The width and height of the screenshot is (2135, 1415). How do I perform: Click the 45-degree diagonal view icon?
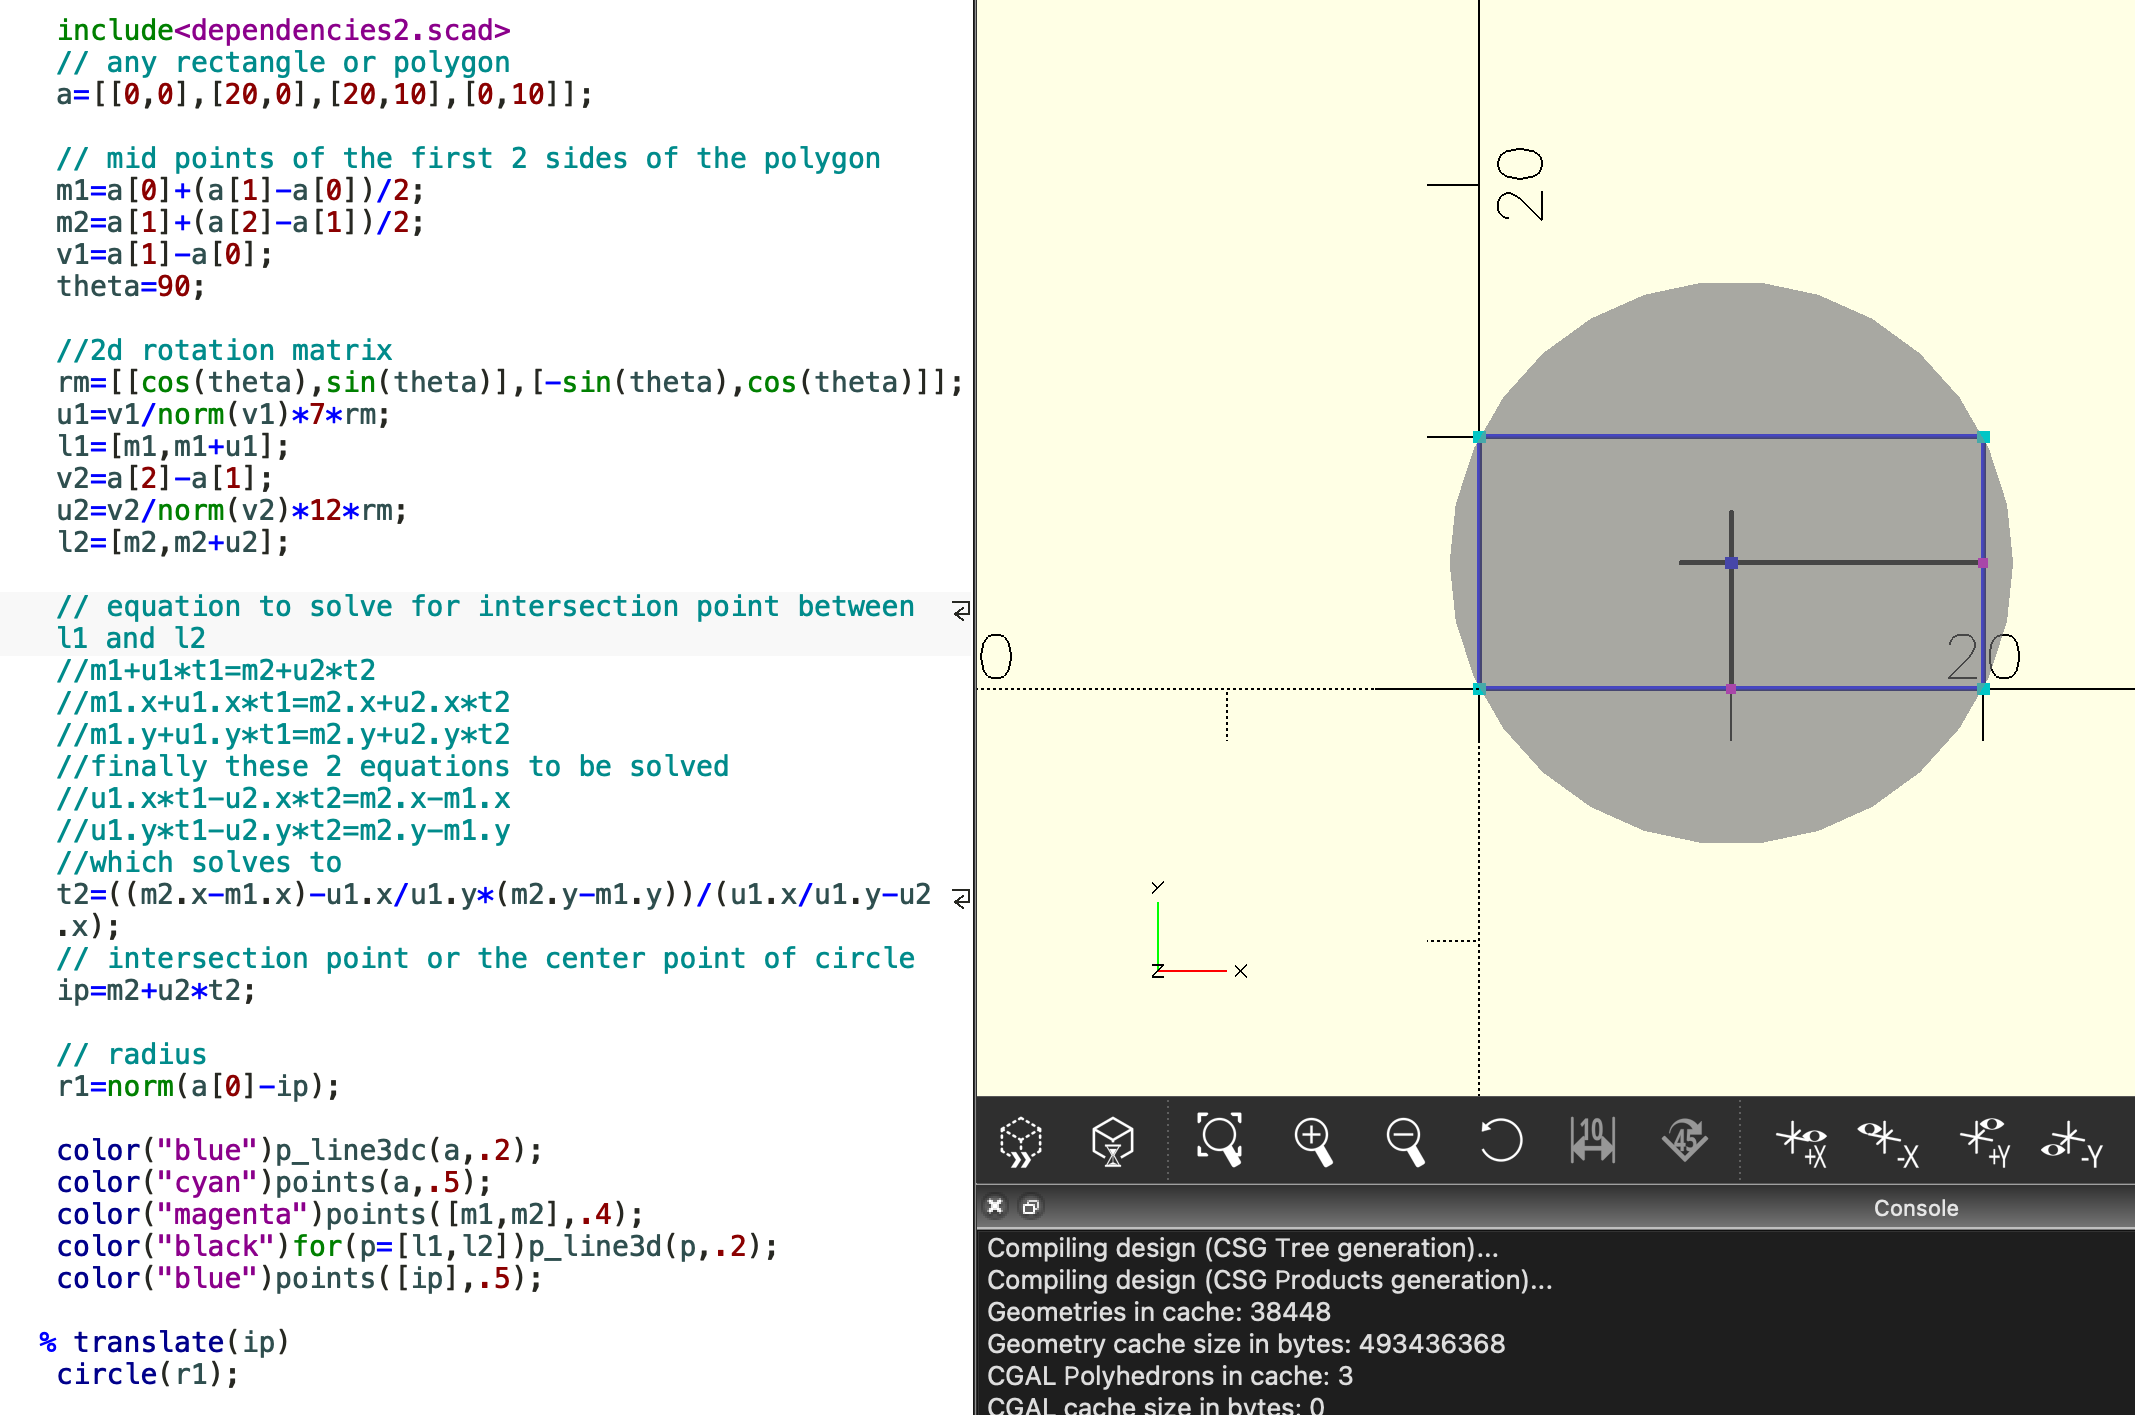click(1685, 1141)
